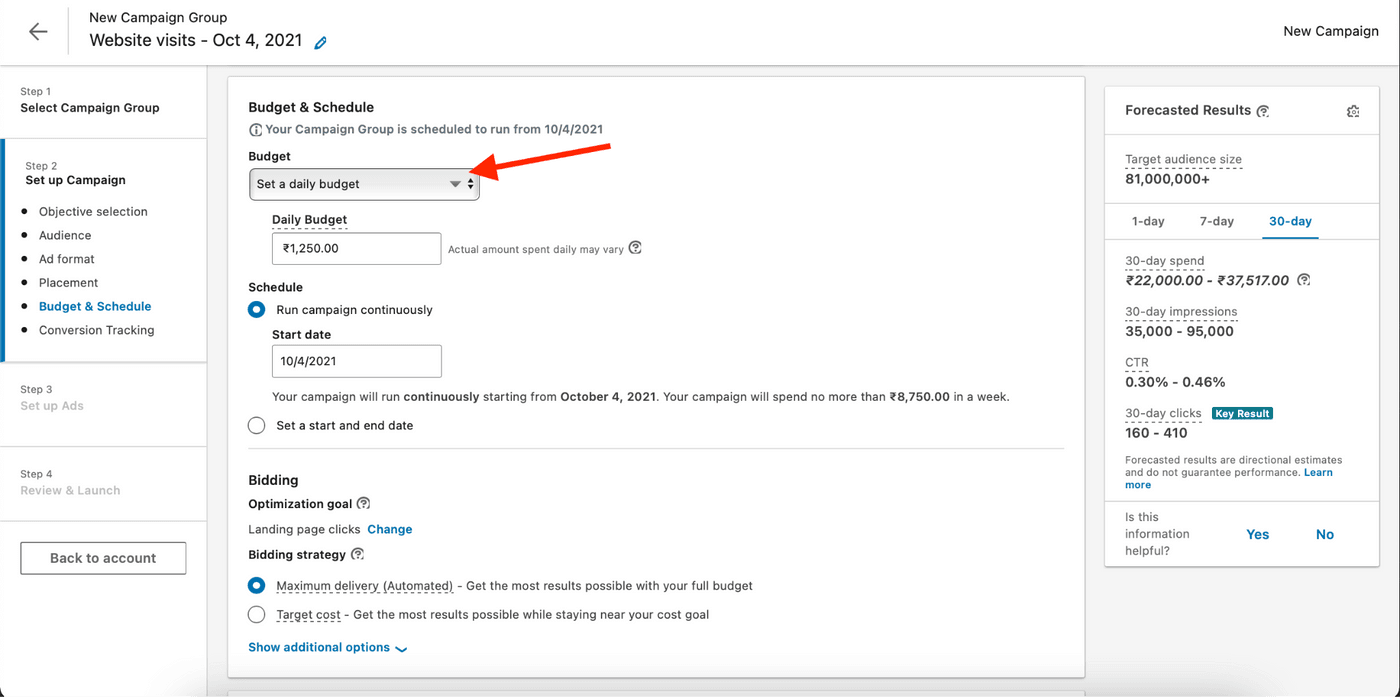
Task: Switch to the 7-day forecast tab
Action: click(1217, 221)
